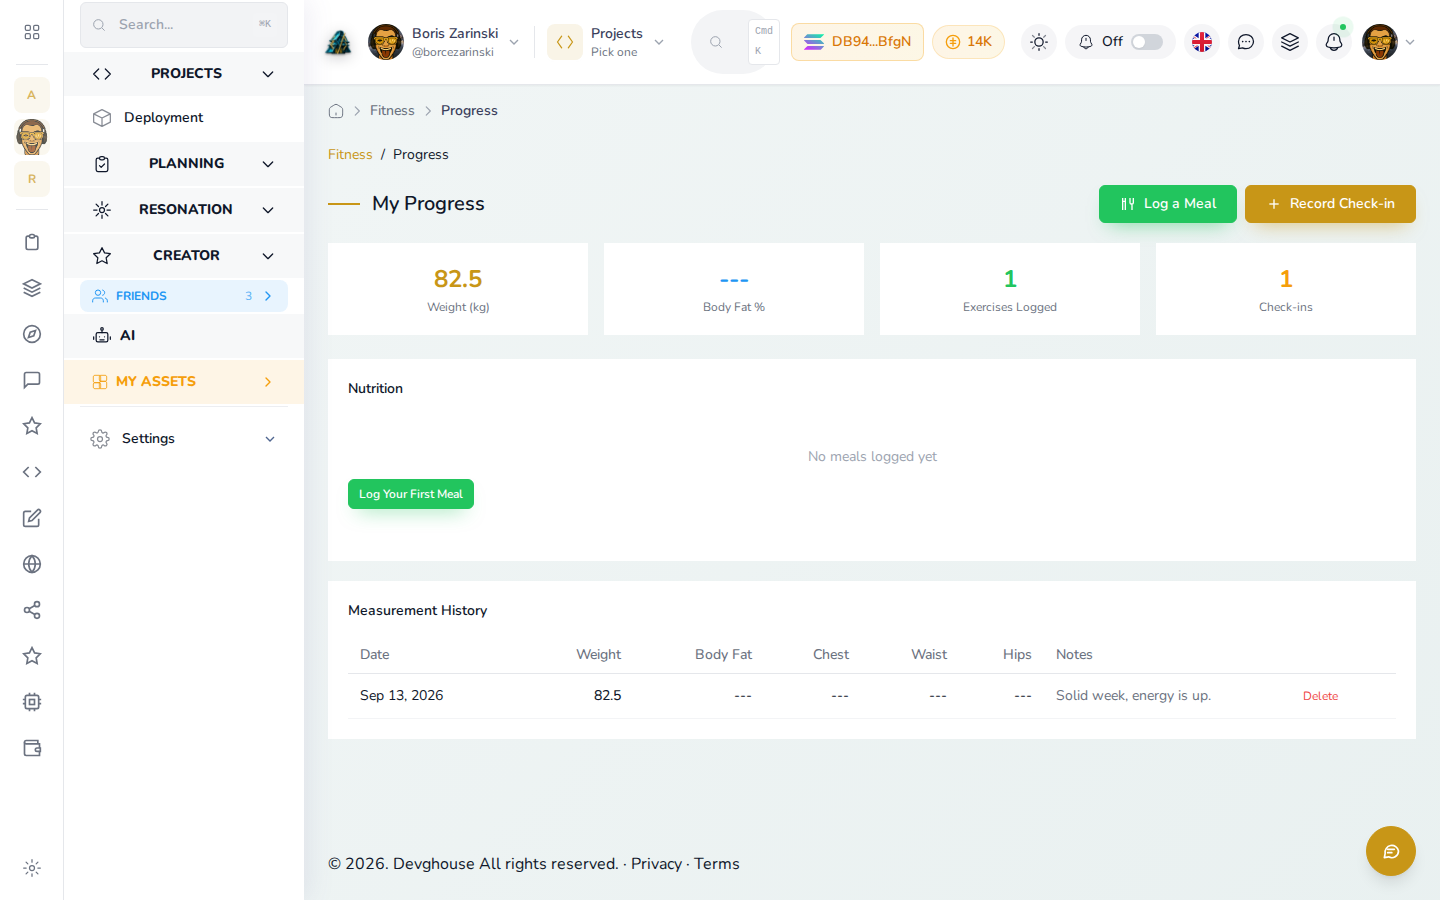Expand the Settings sidebar dropdown

(x=184, y=438)
